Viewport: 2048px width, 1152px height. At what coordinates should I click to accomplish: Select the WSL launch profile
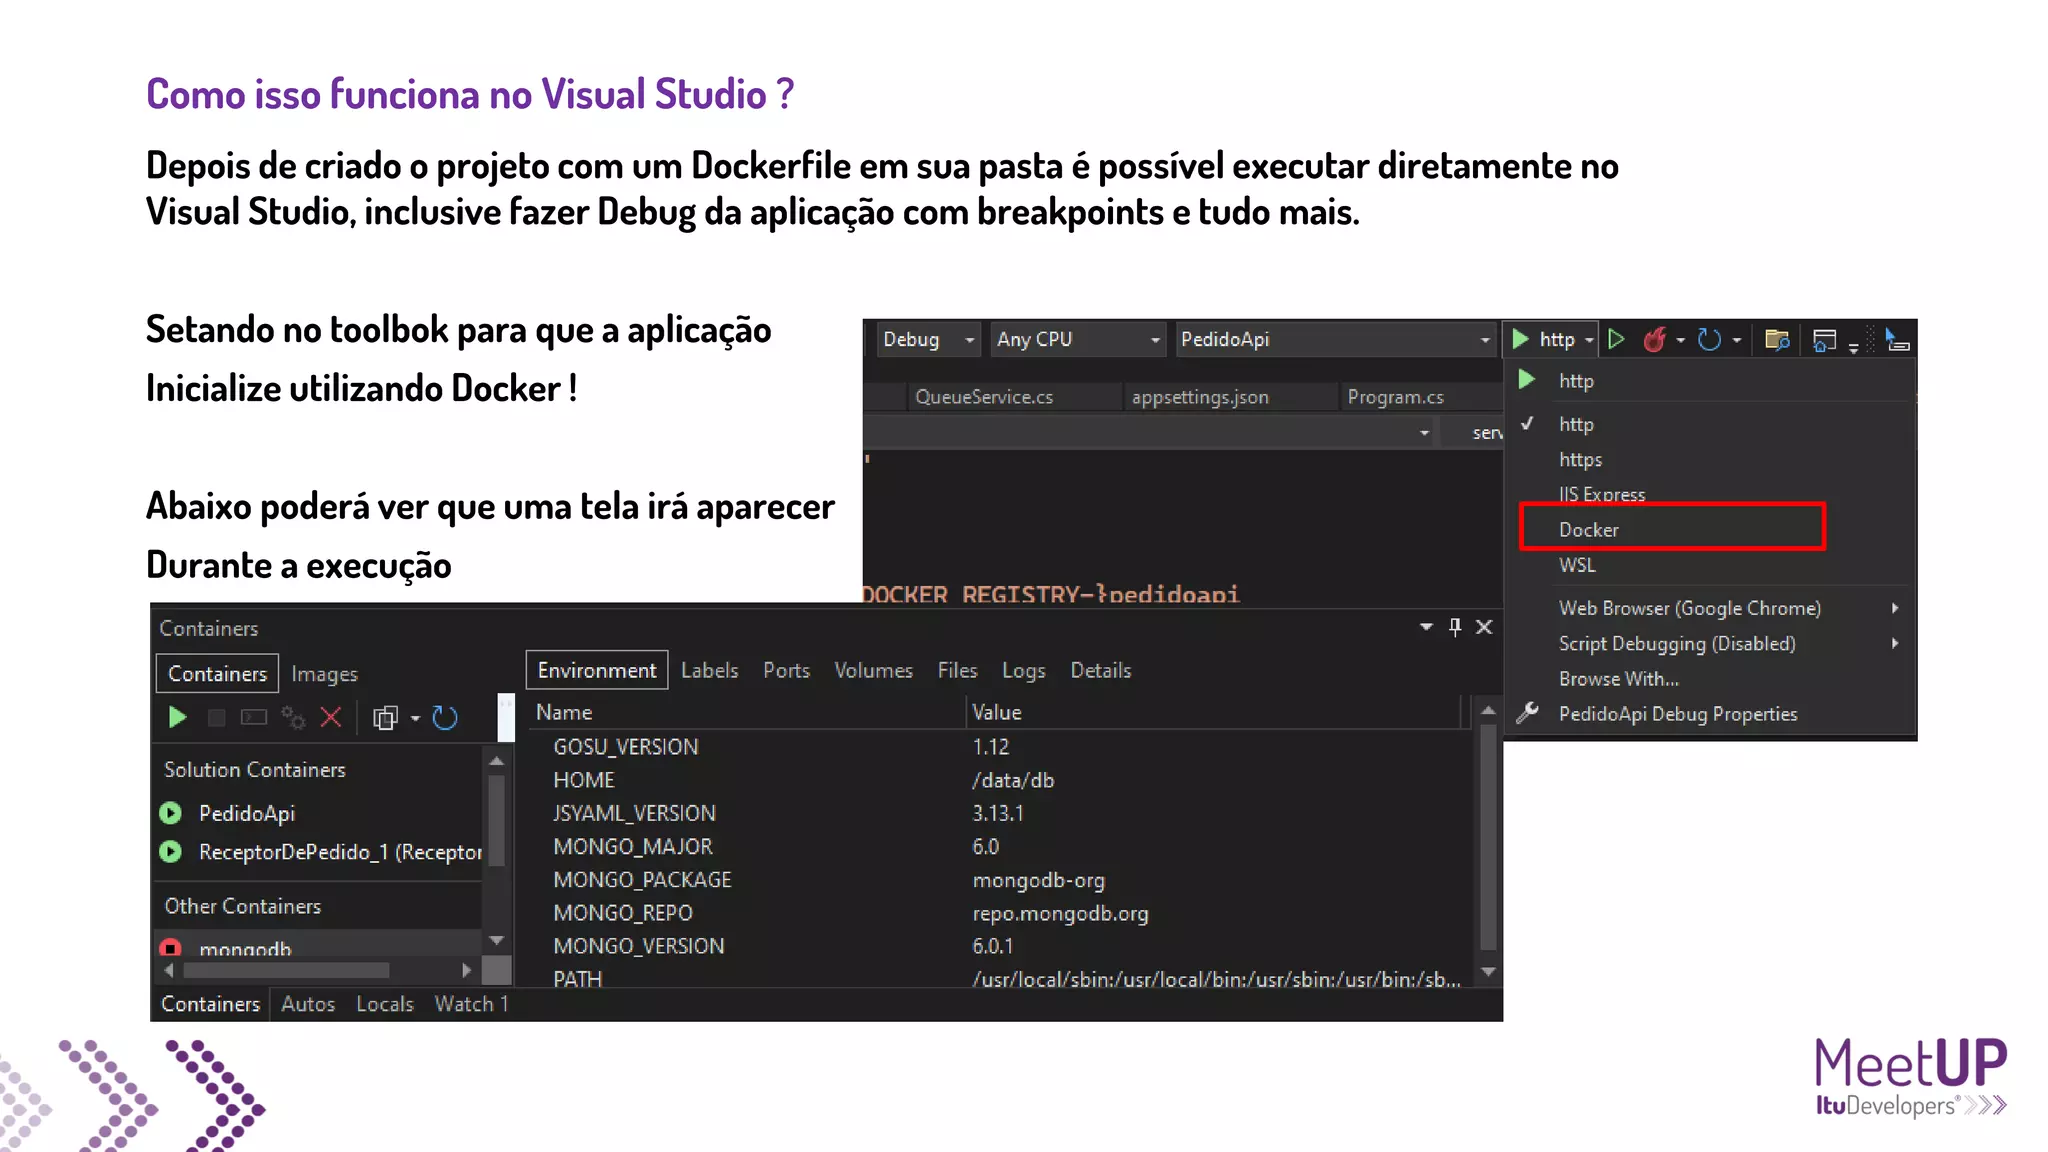(1712, 565)
